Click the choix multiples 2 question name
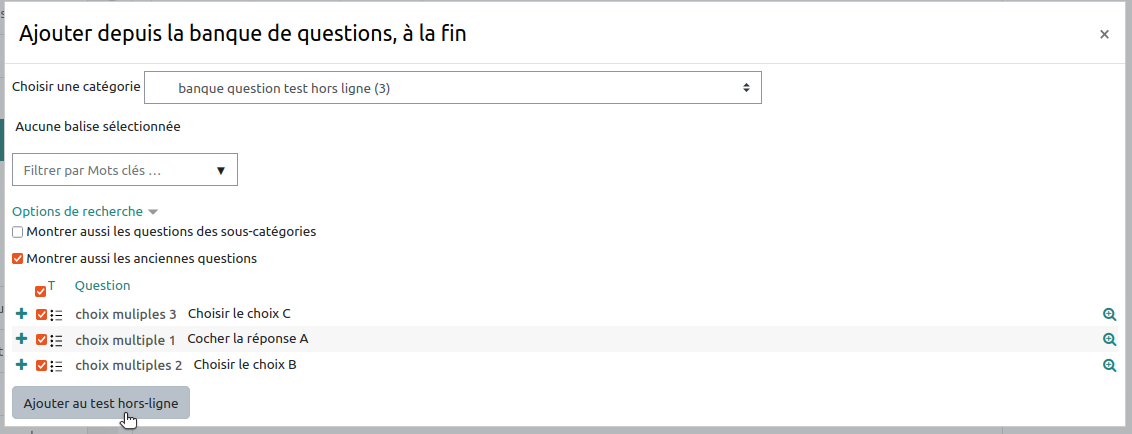Viewport: 1132px width, 434px height. [x=129, y=366]
